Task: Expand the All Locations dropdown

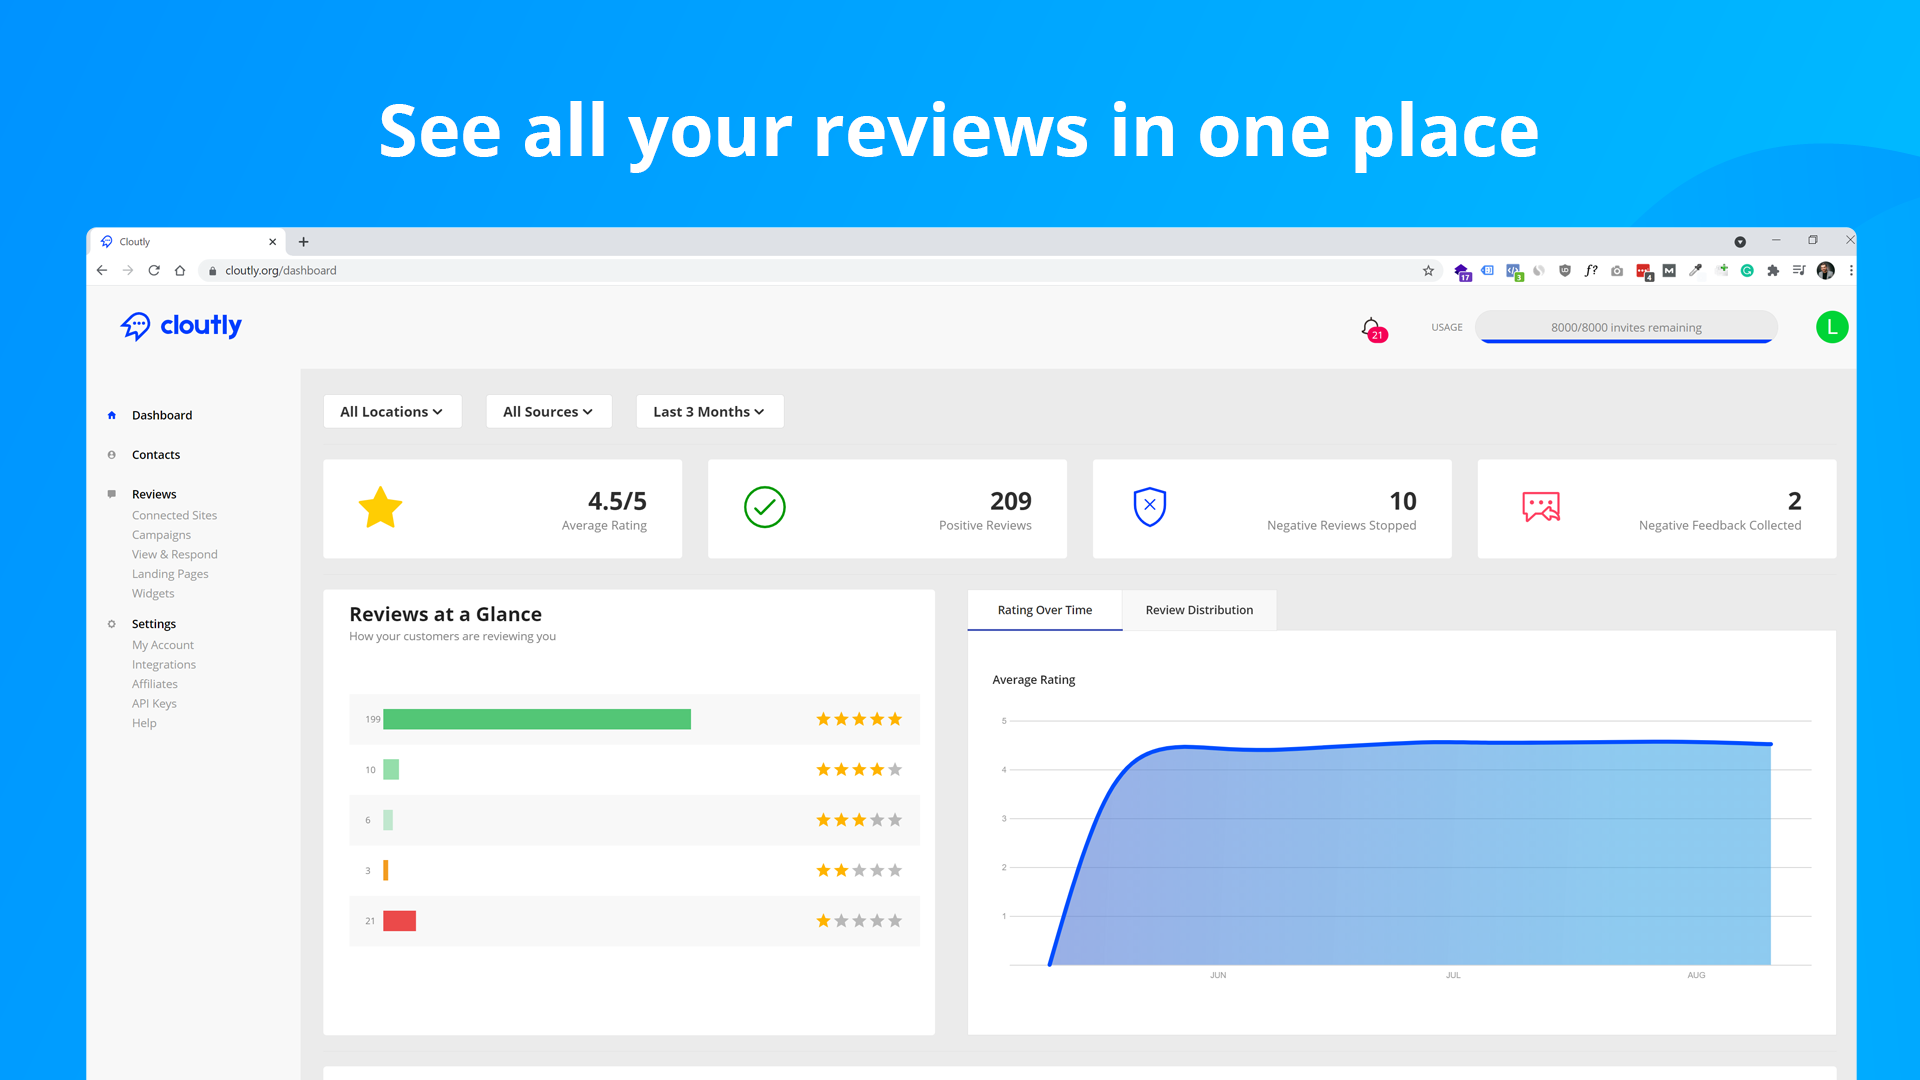Action: pos(392,411)
